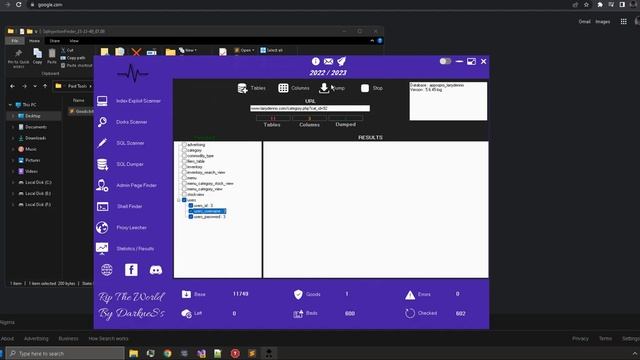
Task: Click the Statistics / Results chart icon
Action: [102, 248]
